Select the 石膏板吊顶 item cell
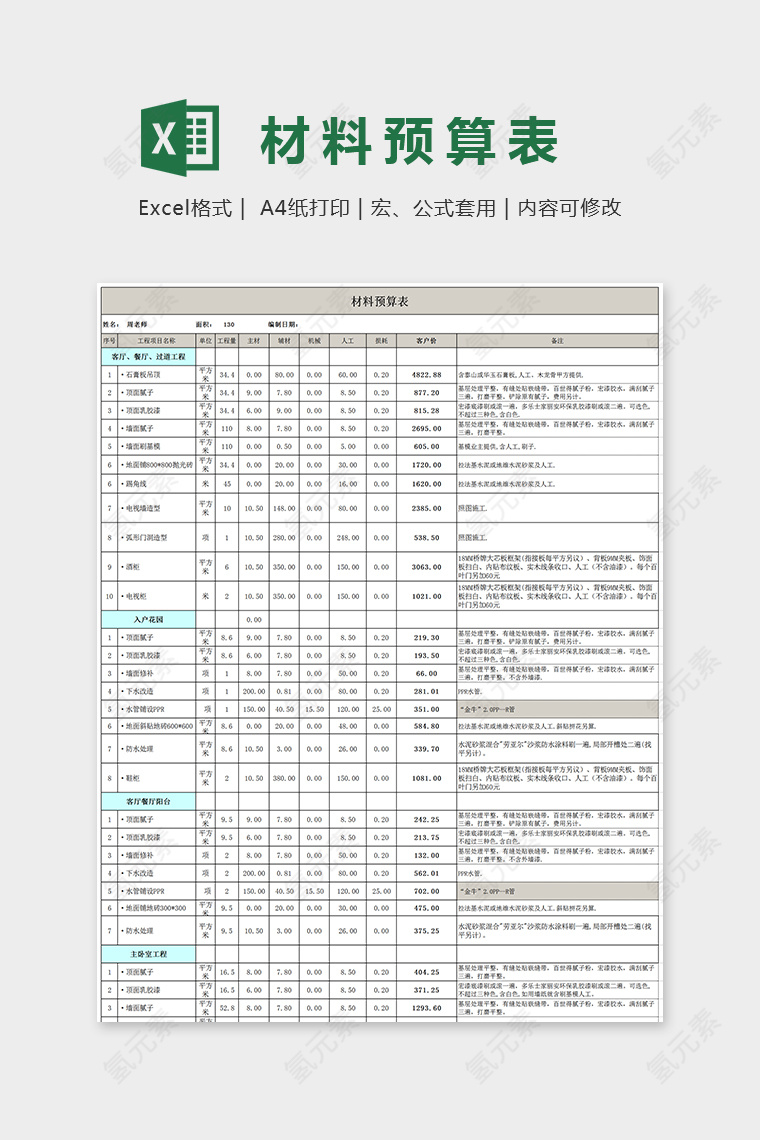The height and width of the screenshot is (1140, 760). (x=156, y=375)
